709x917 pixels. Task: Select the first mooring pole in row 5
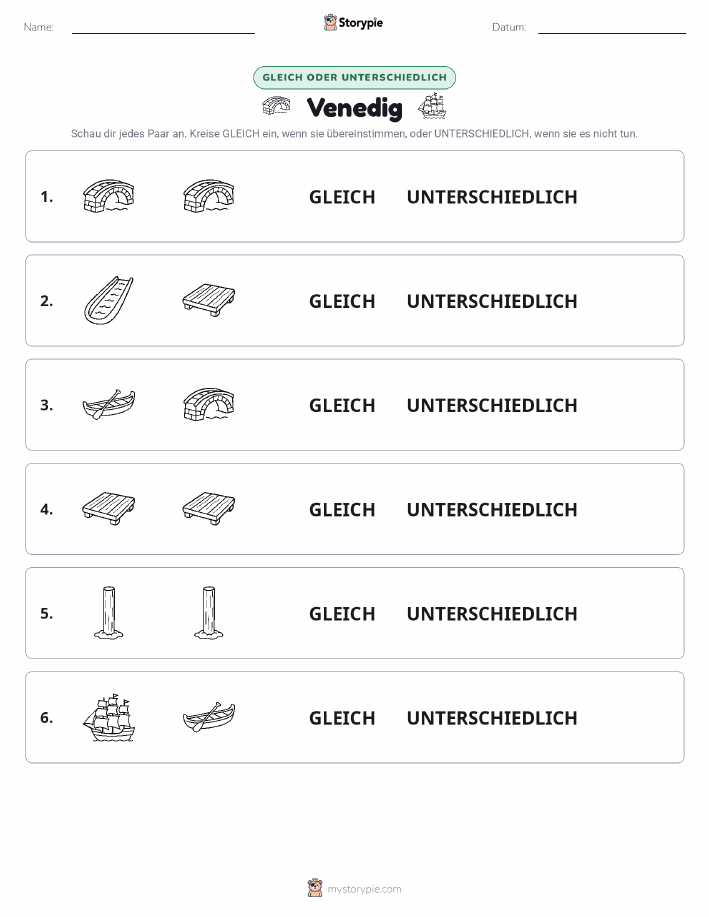pyautogui.click(x=109, y=613)
